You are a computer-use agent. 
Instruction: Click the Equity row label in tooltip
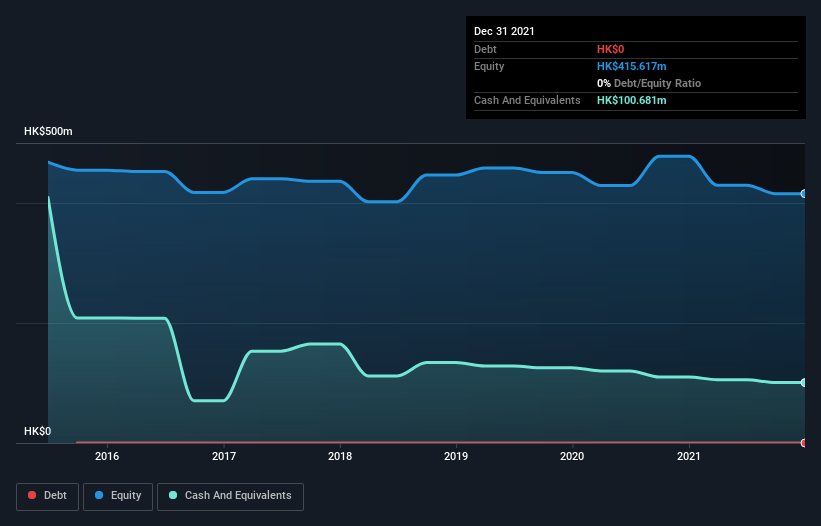[489, 66]
